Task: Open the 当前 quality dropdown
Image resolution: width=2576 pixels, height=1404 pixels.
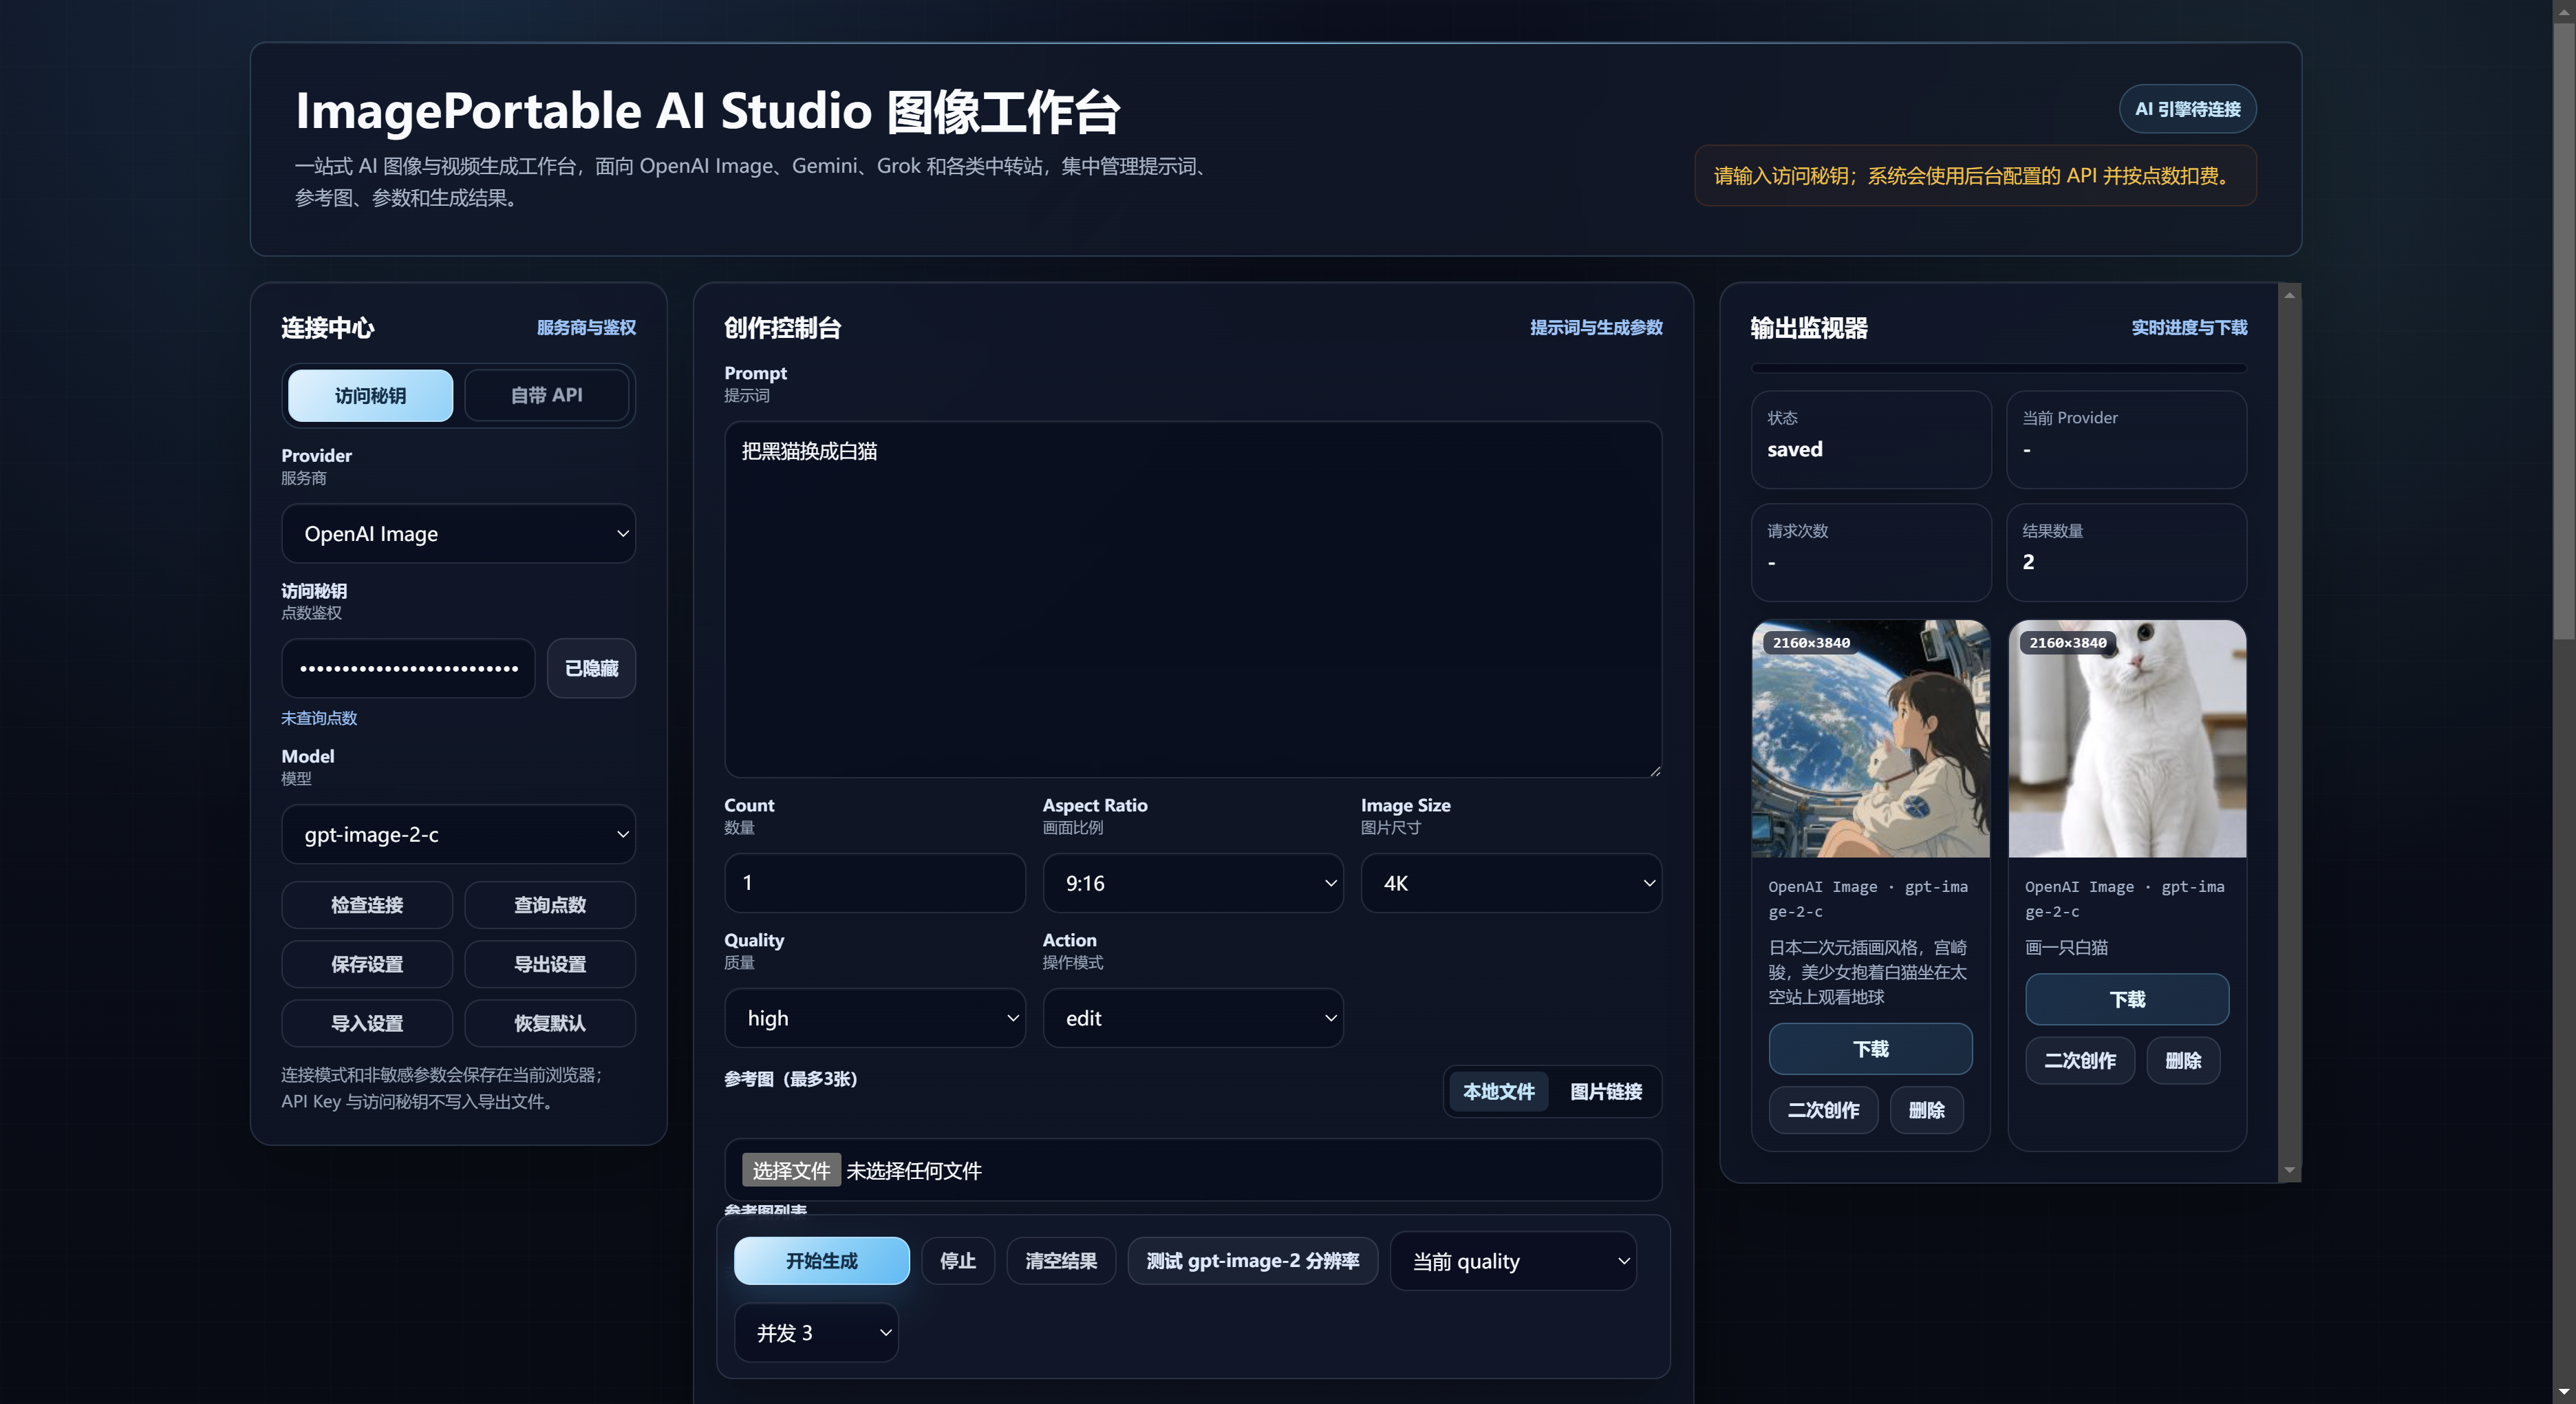Action: [x=1513, y=1261]
